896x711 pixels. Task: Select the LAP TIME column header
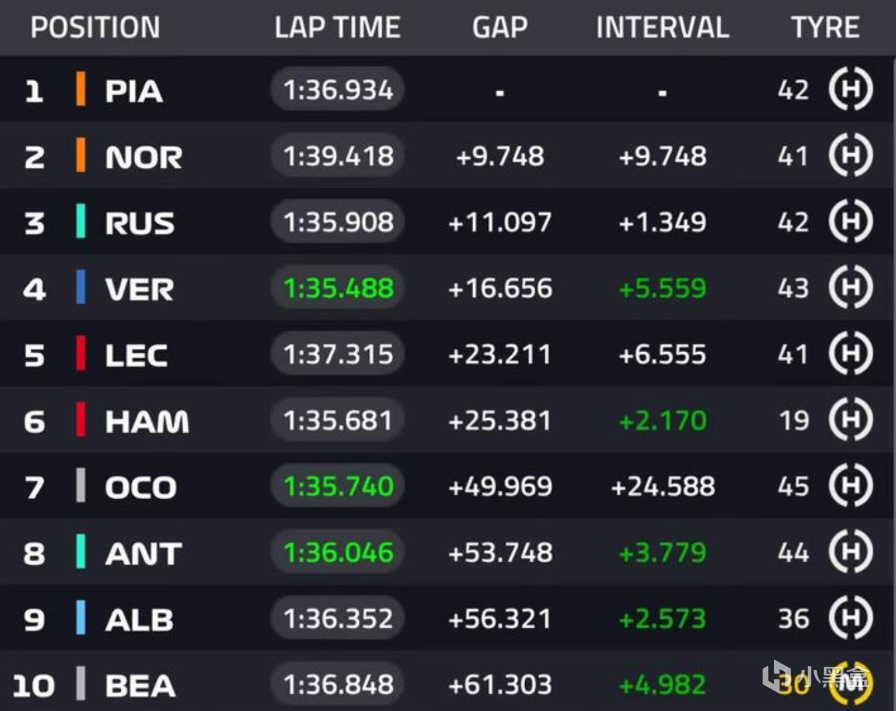[x=337, y=27]
